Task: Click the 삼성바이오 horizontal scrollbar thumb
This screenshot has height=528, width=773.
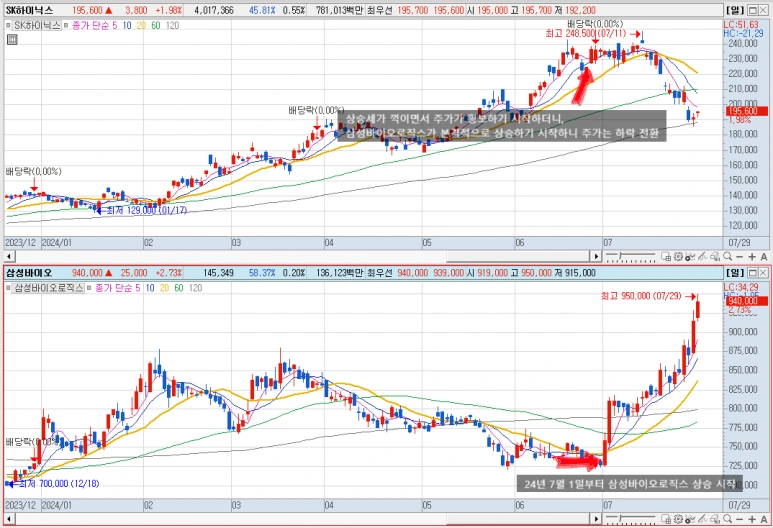Action: 519,519
